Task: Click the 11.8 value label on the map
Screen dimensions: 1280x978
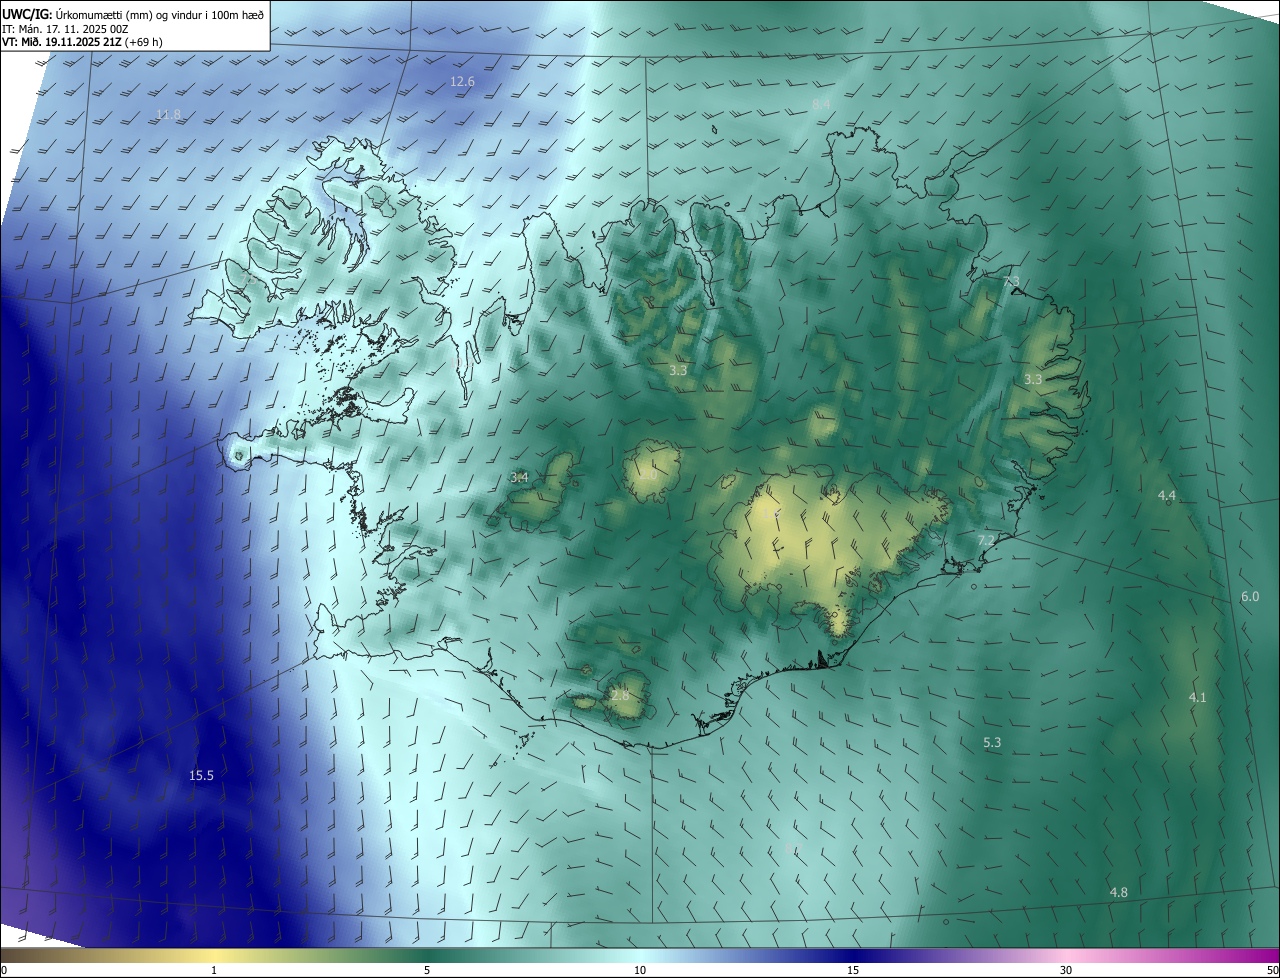Action: (169, 115)
